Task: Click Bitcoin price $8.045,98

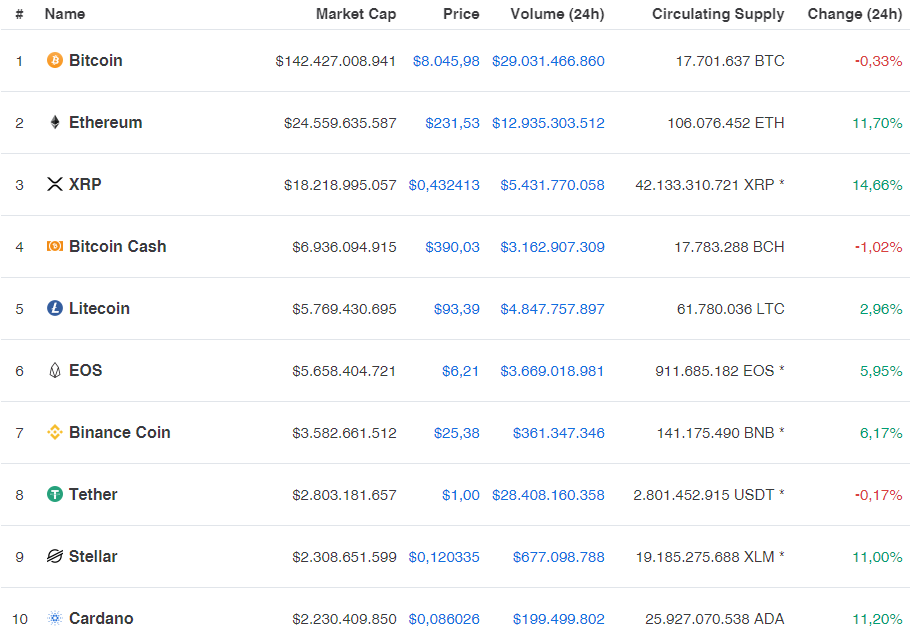Action: (x=446, y=61)
